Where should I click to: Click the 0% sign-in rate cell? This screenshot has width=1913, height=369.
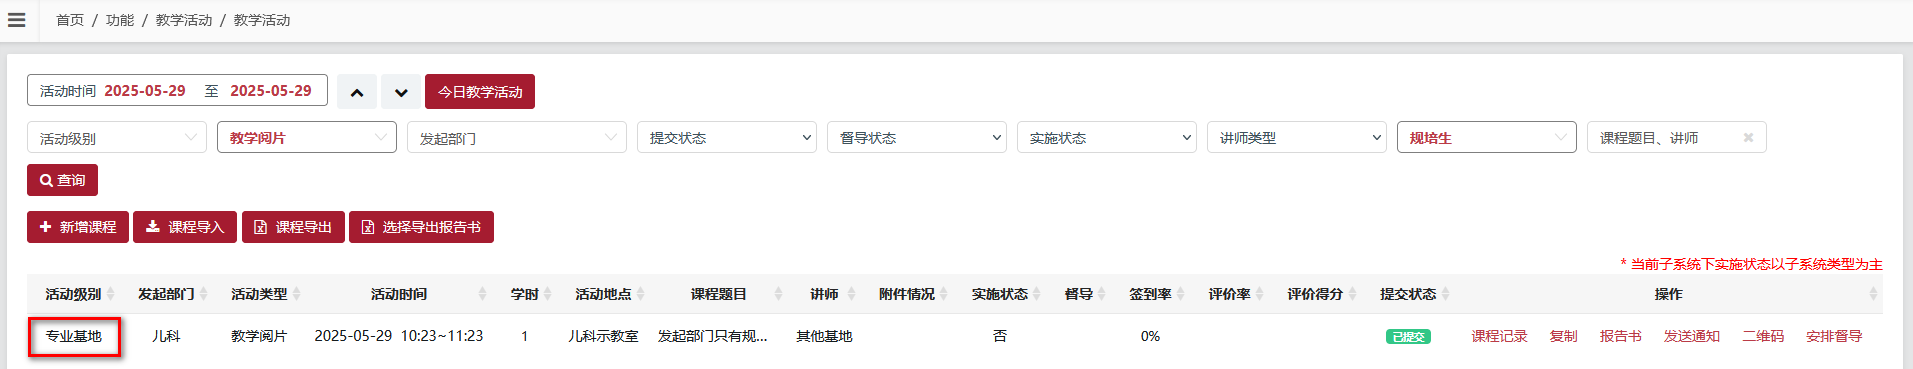tap(1150, 336)
